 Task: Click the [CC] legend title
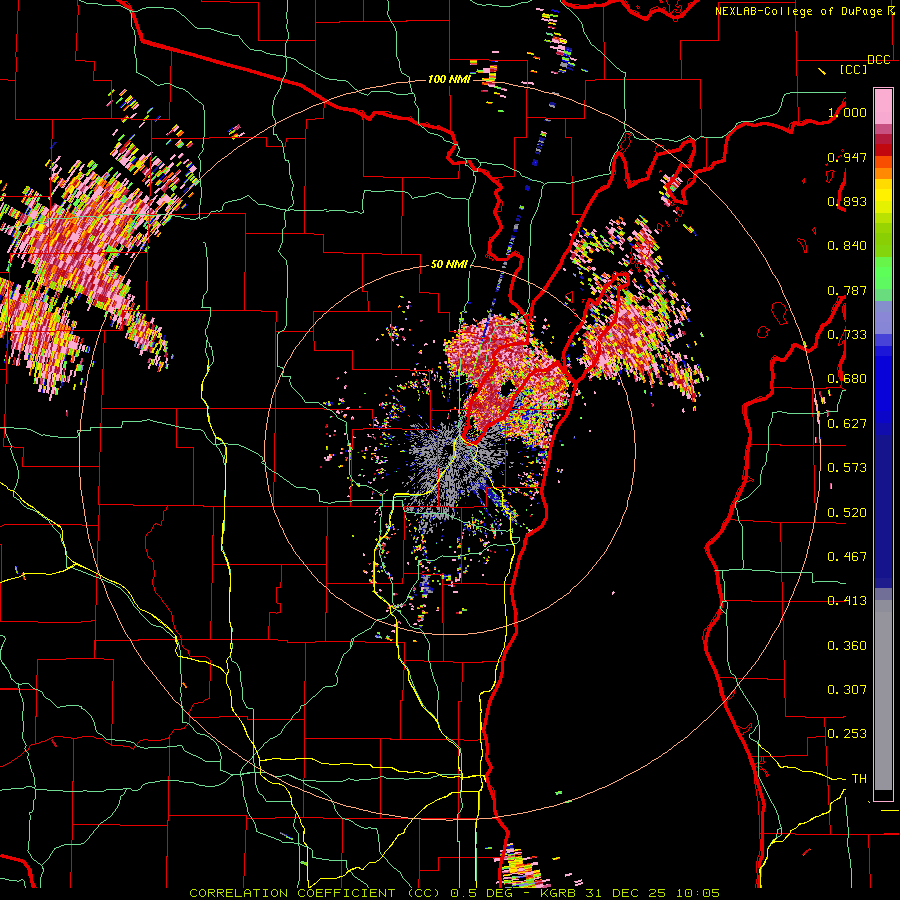tap(854, 69)
